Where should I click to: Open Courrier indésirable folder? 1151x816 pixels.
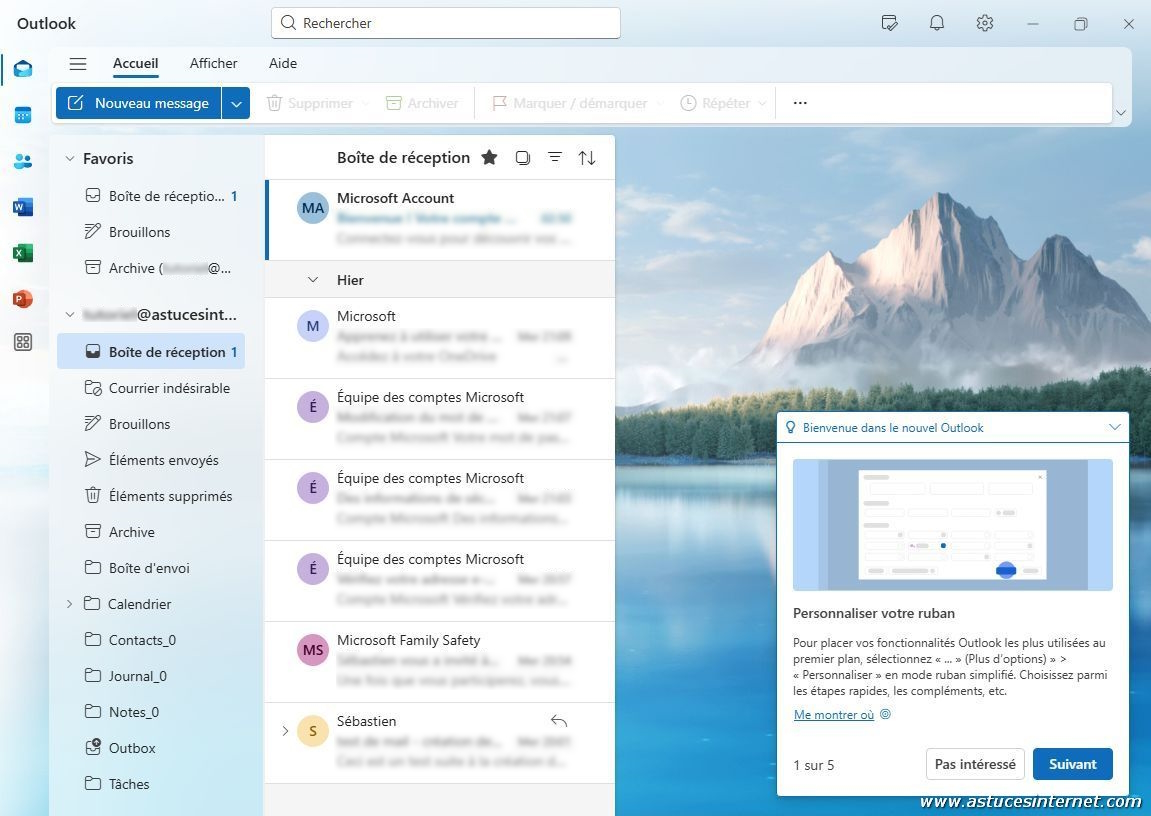click(151, 388)
